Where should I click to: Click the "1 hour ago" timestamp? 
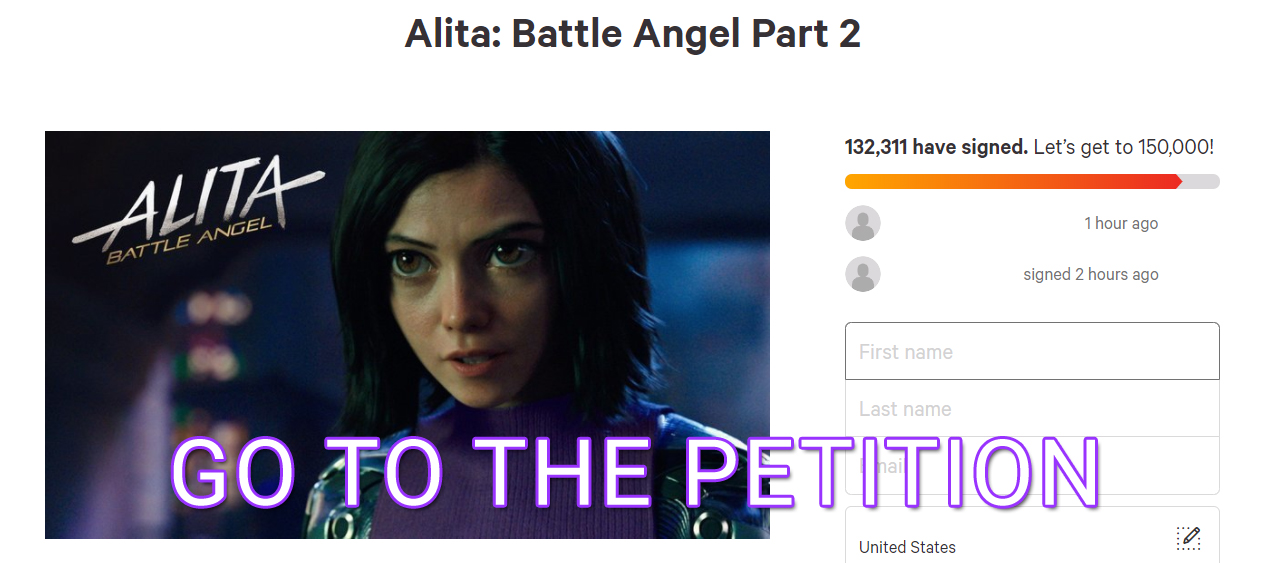coord(1121,223)
